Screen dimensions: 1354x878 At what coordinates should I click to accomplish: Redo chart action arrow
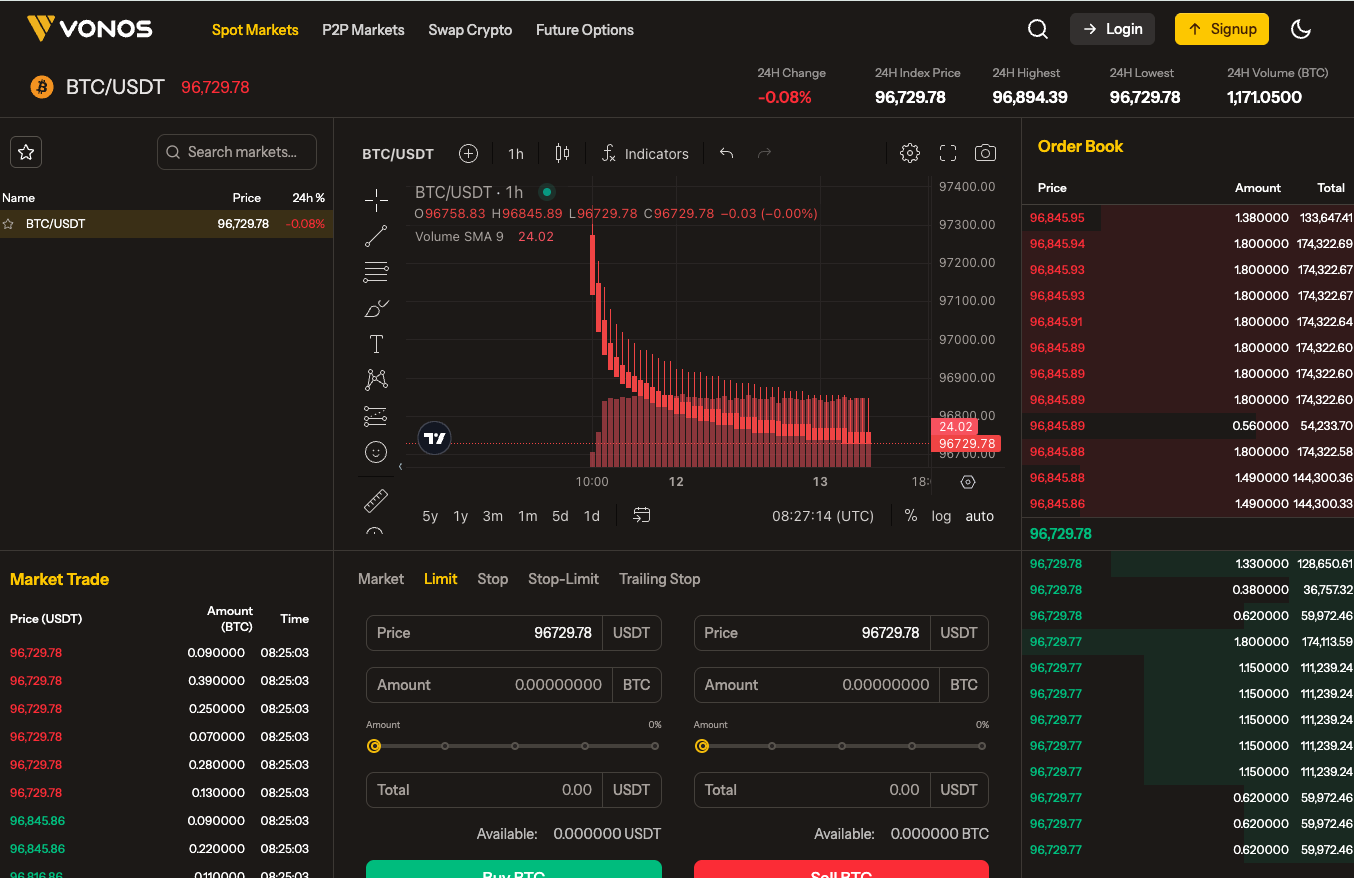pos(765,153)
